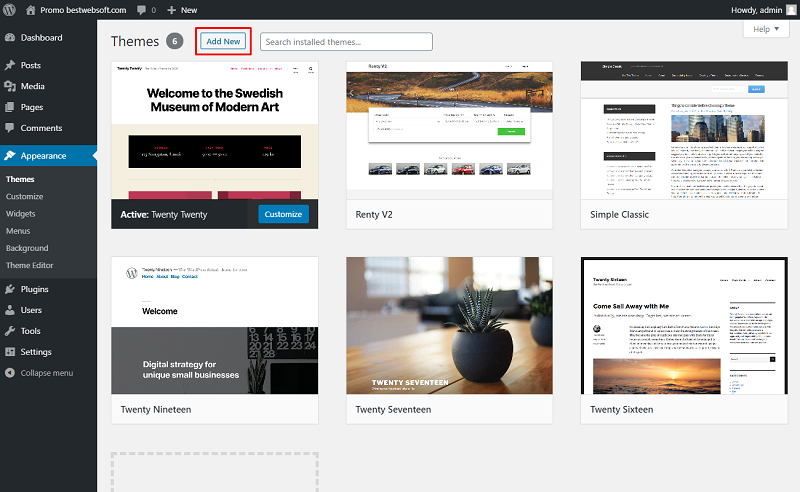Open the Menus submenu
The height and width of the screenshot is (492, 800).
[18, 231]
